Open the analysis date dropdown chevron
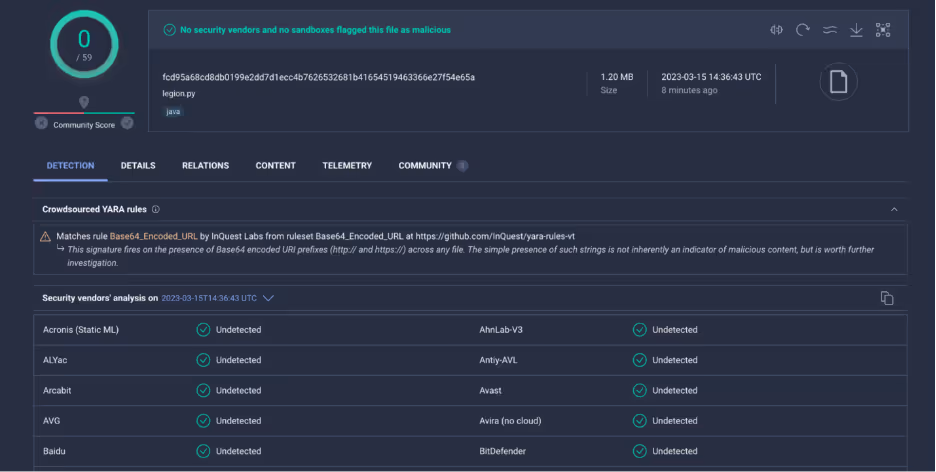936x472 pixels. [268, 298]
